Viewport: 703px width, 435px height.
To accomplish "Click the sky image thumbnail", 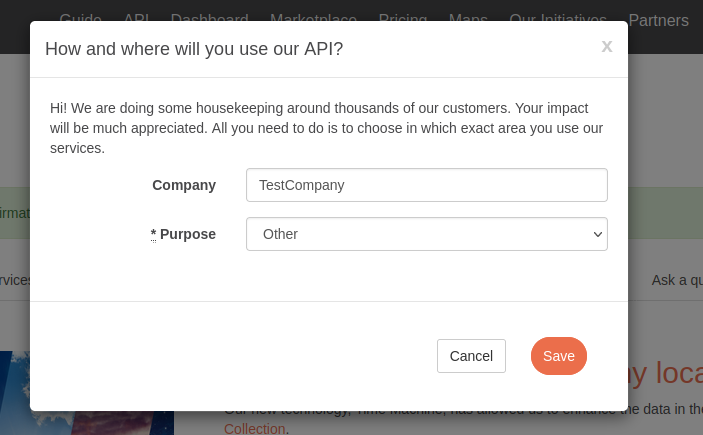I will [14, 393].
